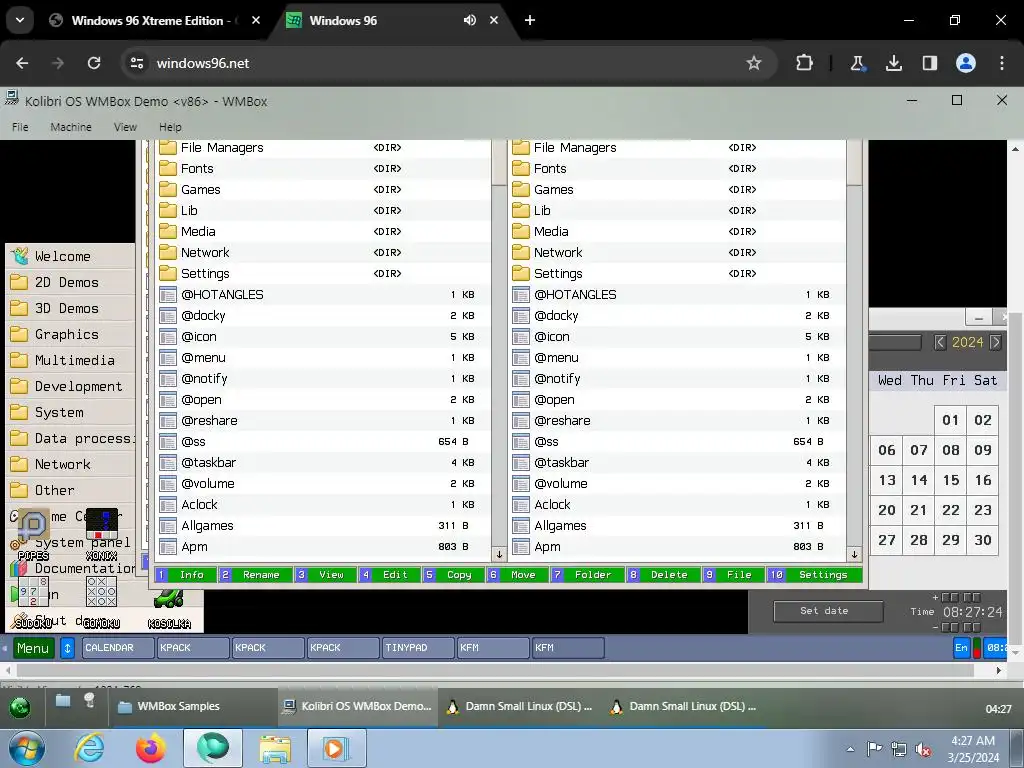Bookmark this page with star icon

click(754, 63)
